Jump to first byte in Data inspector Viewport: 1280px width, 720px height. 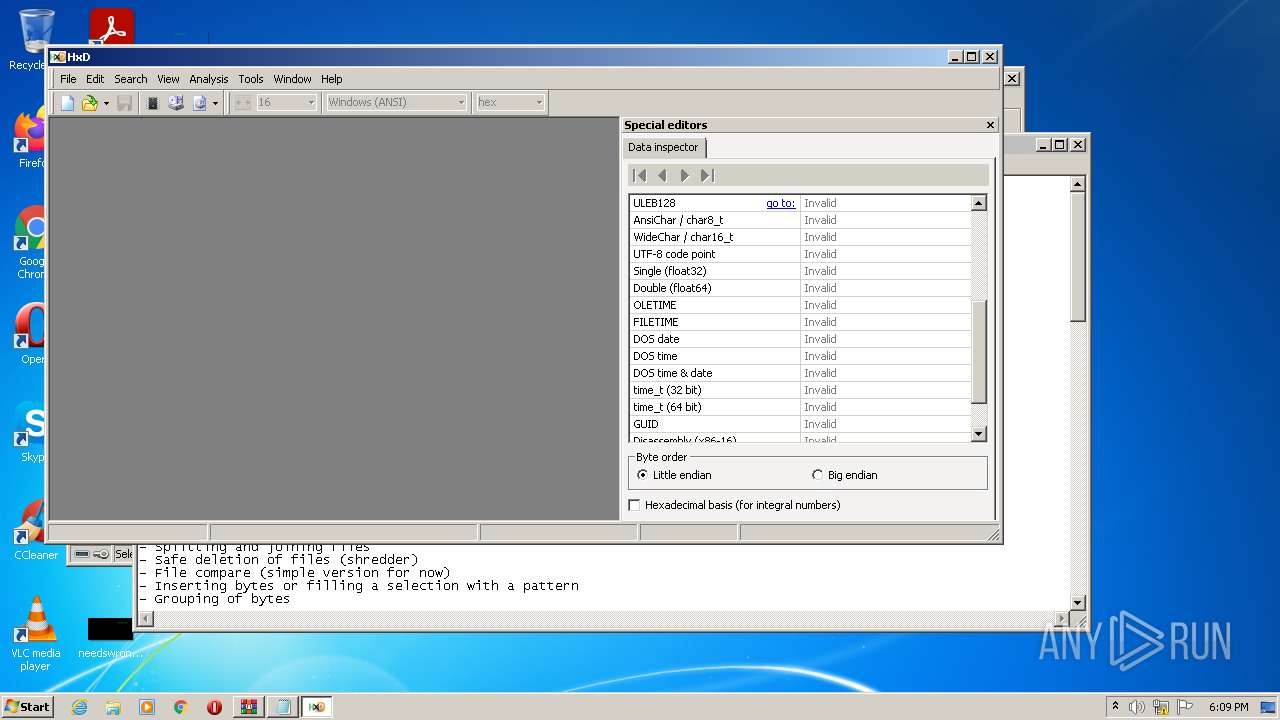(x=640, y=176)
